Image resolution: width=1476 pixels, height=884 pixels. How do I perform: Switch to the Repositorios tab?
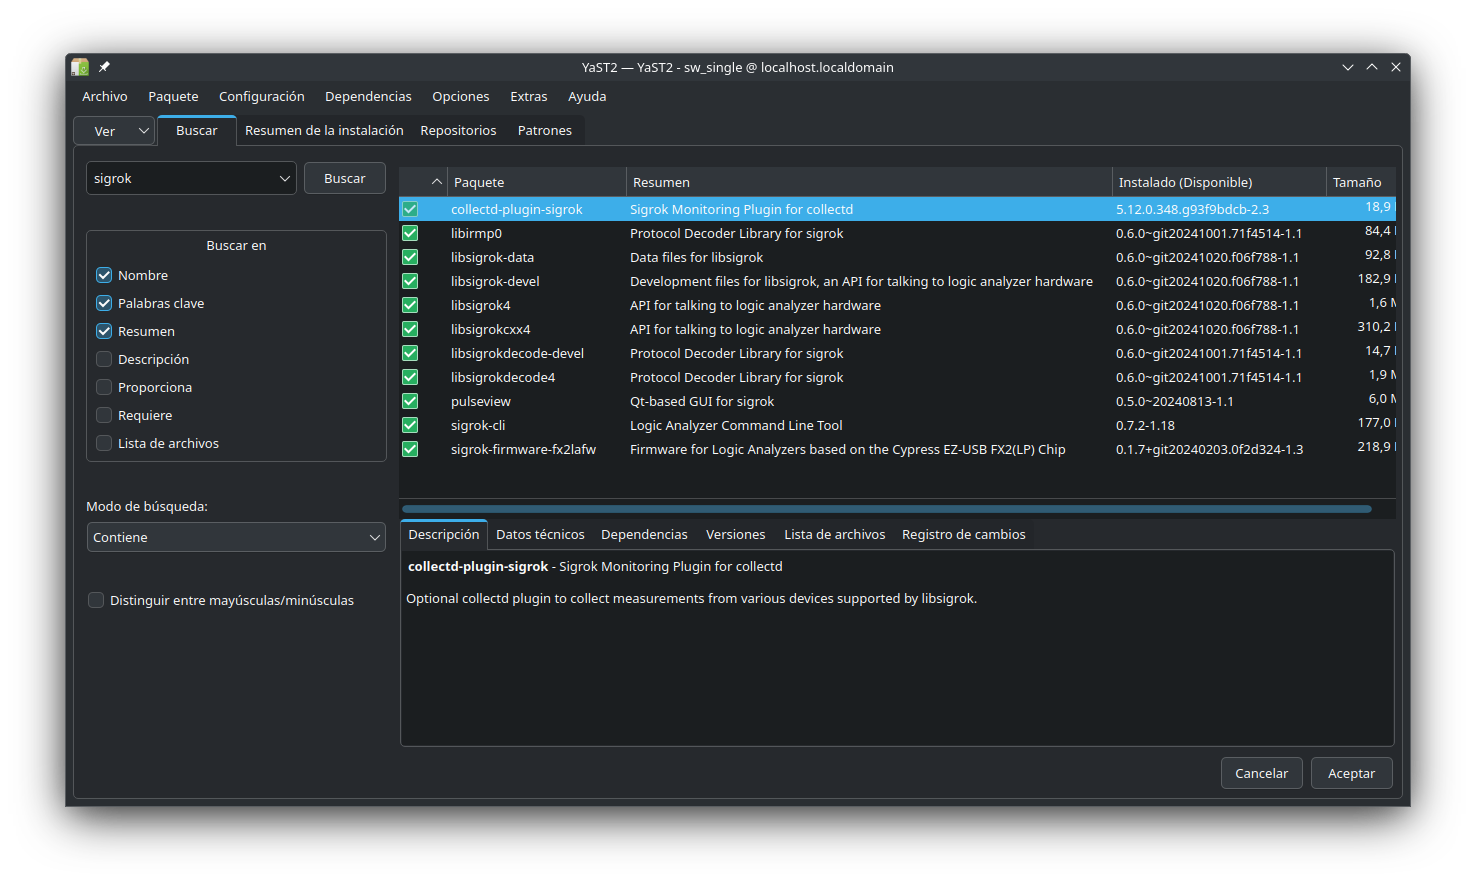(458, 130)
